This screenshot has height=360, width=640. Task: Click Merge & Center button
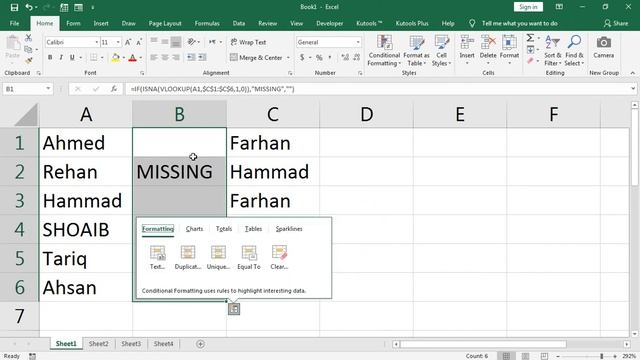(x=256, y=58)
